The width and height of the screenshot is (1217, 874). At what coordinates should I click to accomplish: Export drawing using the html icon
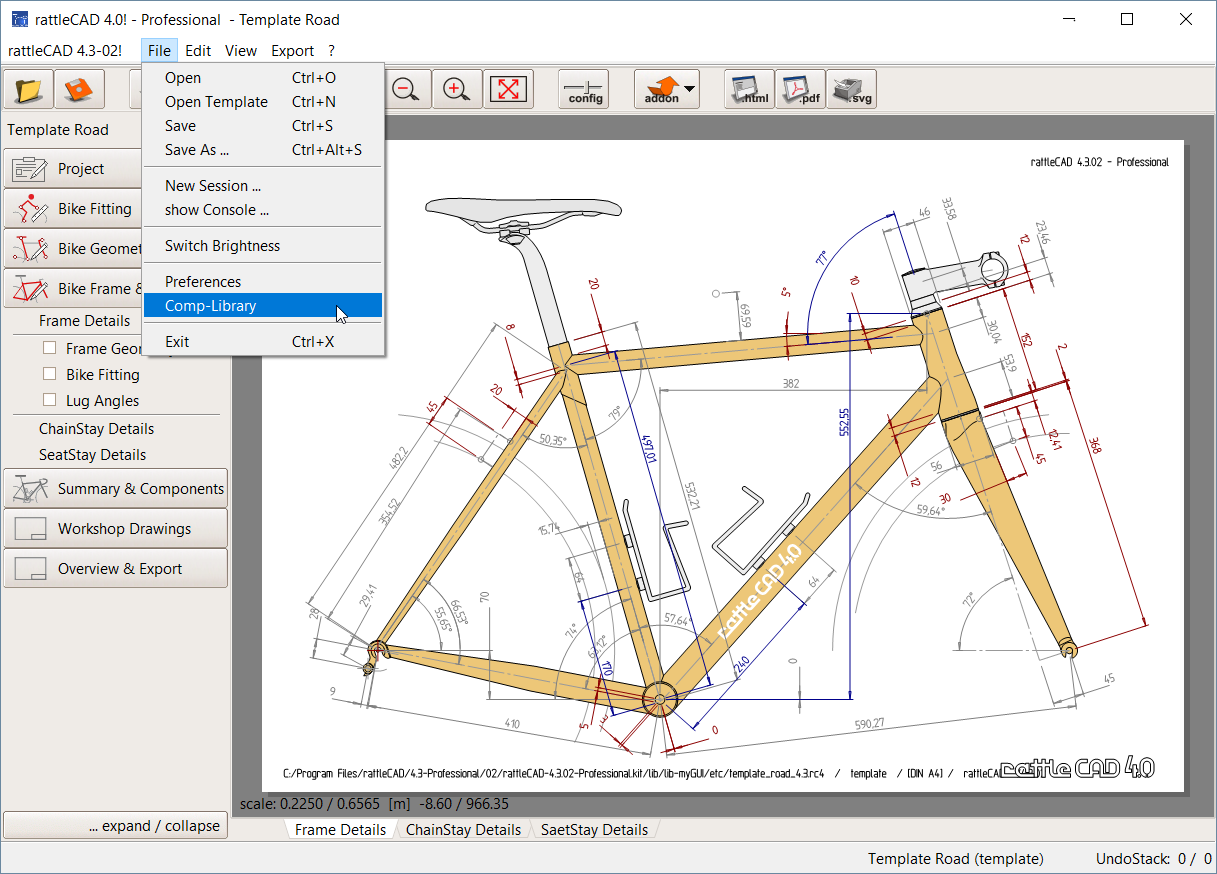click(x=748, y=89)
